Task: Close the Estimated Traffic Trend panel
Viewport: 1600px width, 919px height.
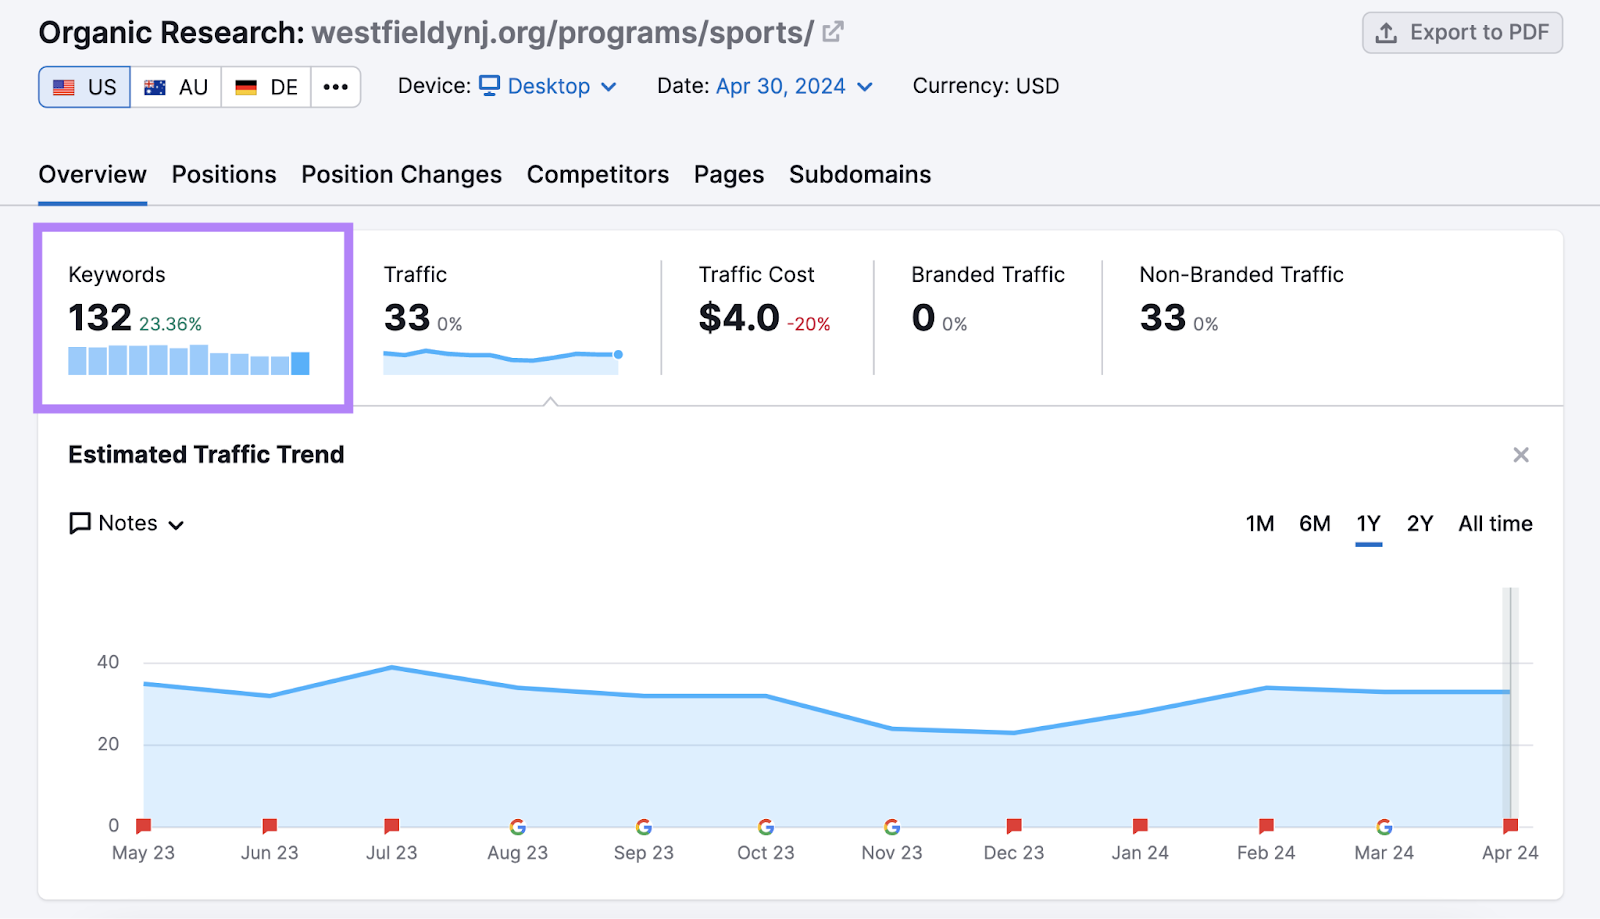Action: 1521,454
